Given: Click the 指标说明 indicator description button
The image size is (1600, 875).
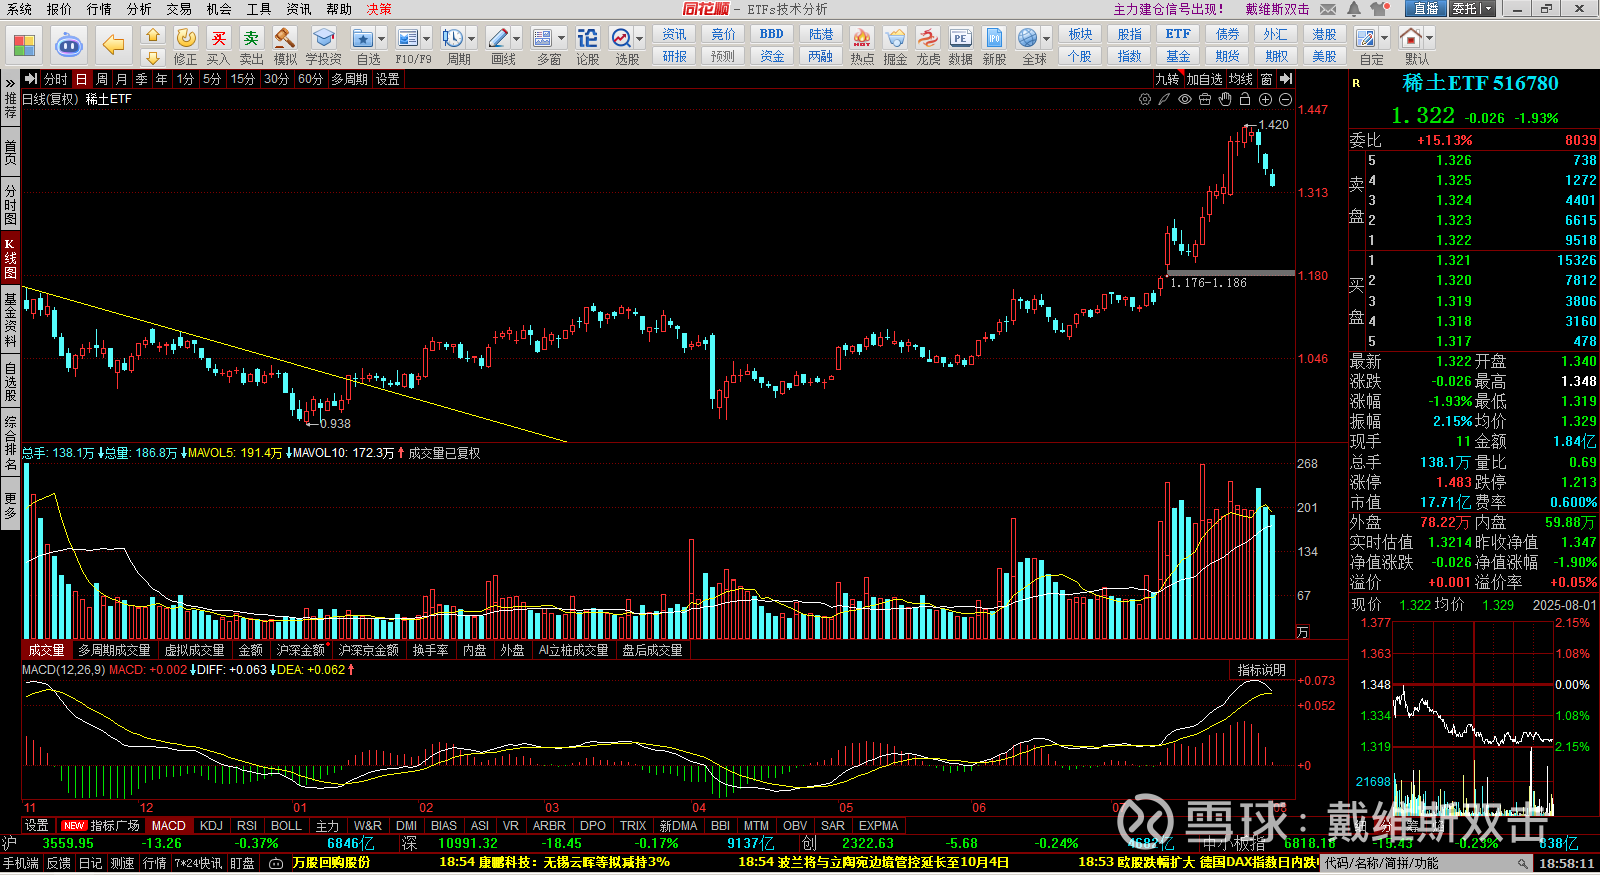Looking at the screenshot, I should (1261, 670).
